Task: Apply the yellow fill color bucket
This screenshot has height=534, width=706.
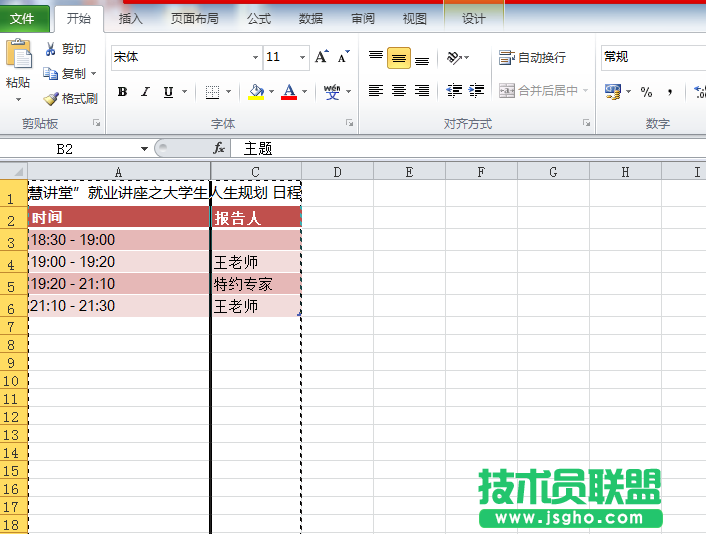Action: pyautogui.click(x=256, y=92)
